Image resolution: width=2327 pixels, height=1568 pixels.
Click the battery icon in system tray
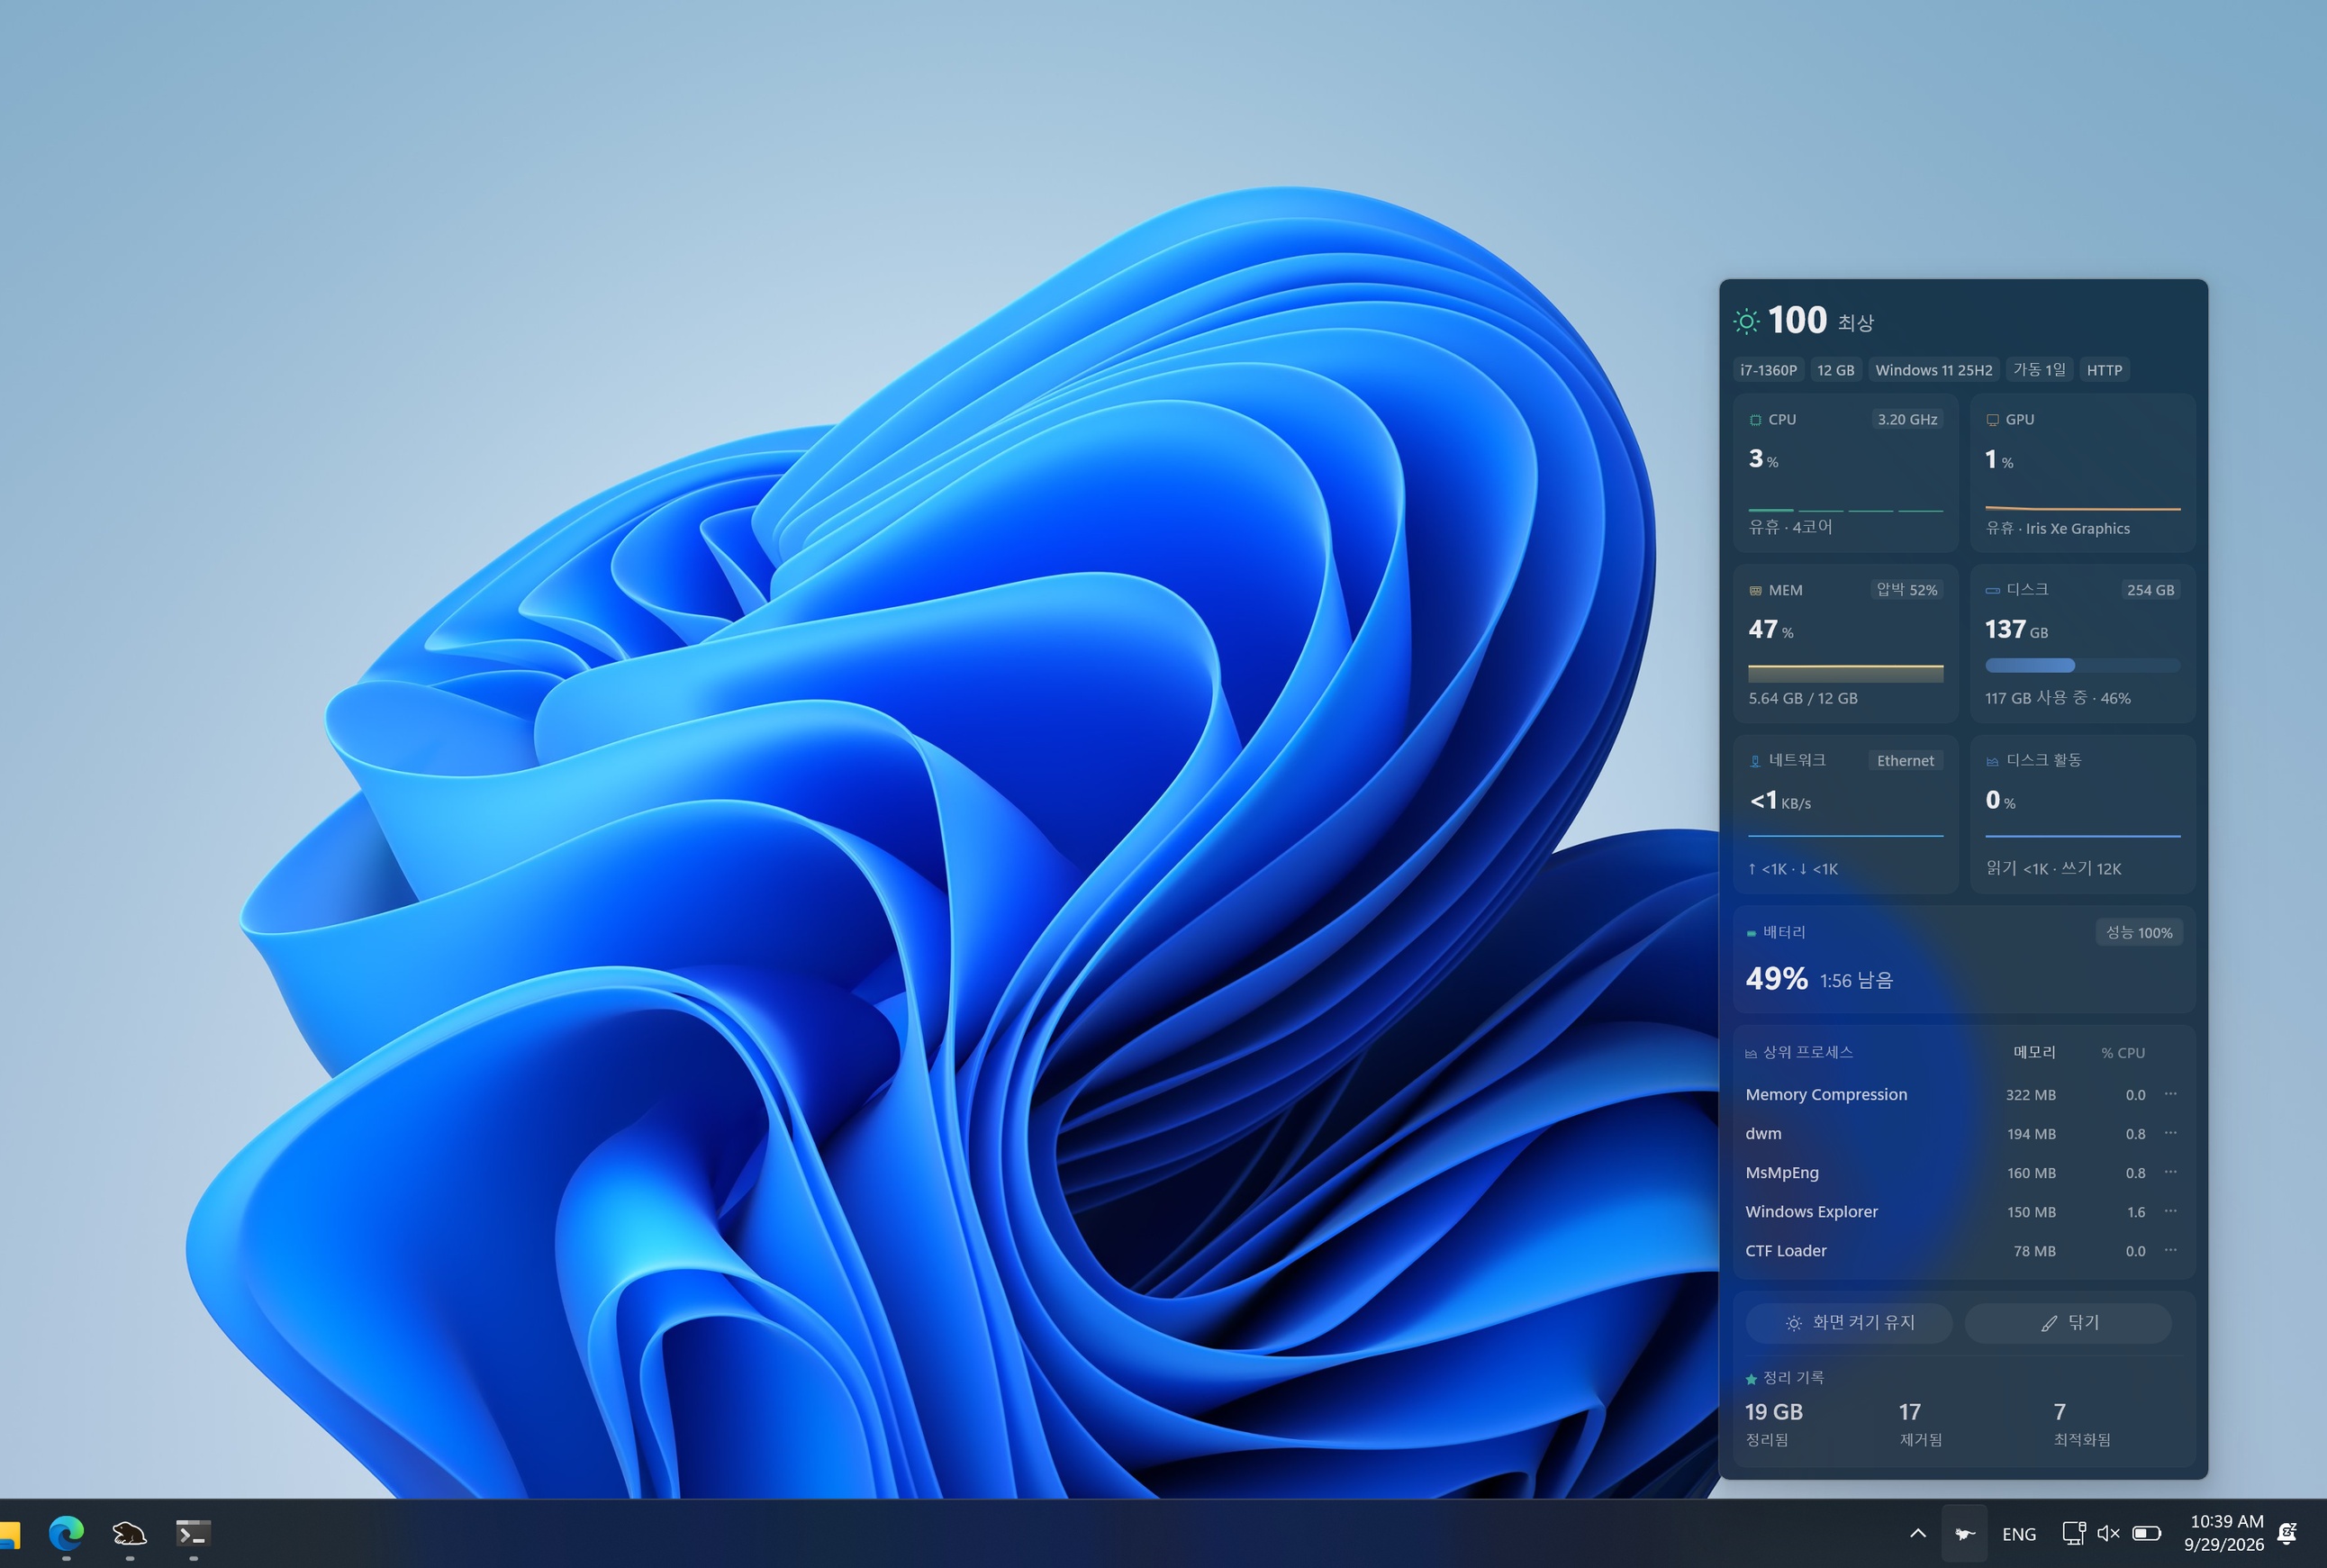coord(2146,1533)
